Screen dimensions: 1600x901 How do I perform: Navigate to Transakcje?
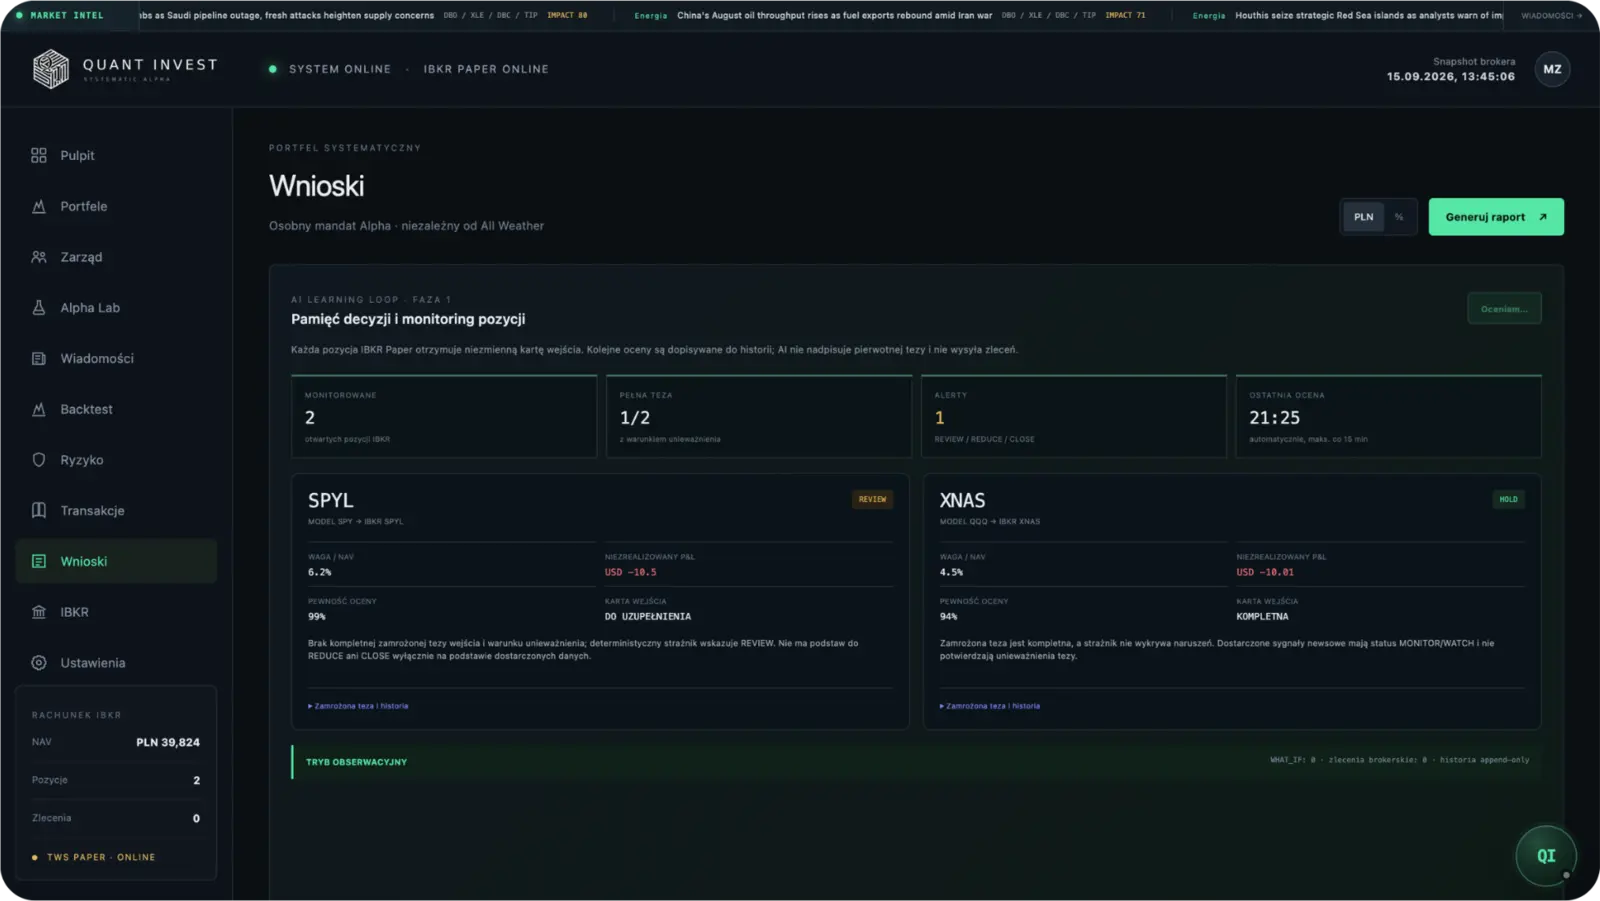click(x=116, y=510)
